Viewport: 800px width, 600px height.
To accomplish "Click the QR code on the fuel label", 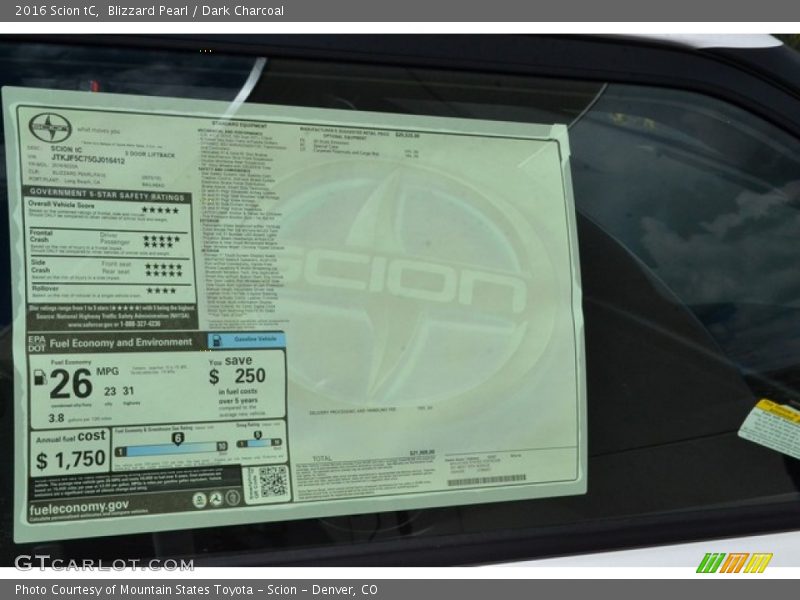I will pos(273,481).
